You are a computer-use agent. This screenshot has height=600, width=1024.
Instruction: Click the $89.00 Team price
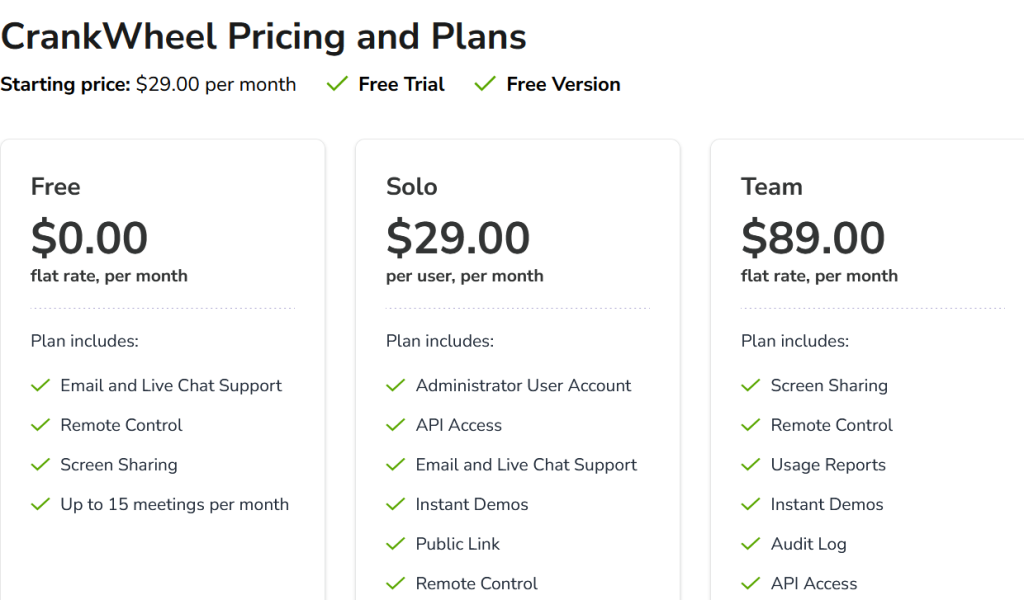813,239
